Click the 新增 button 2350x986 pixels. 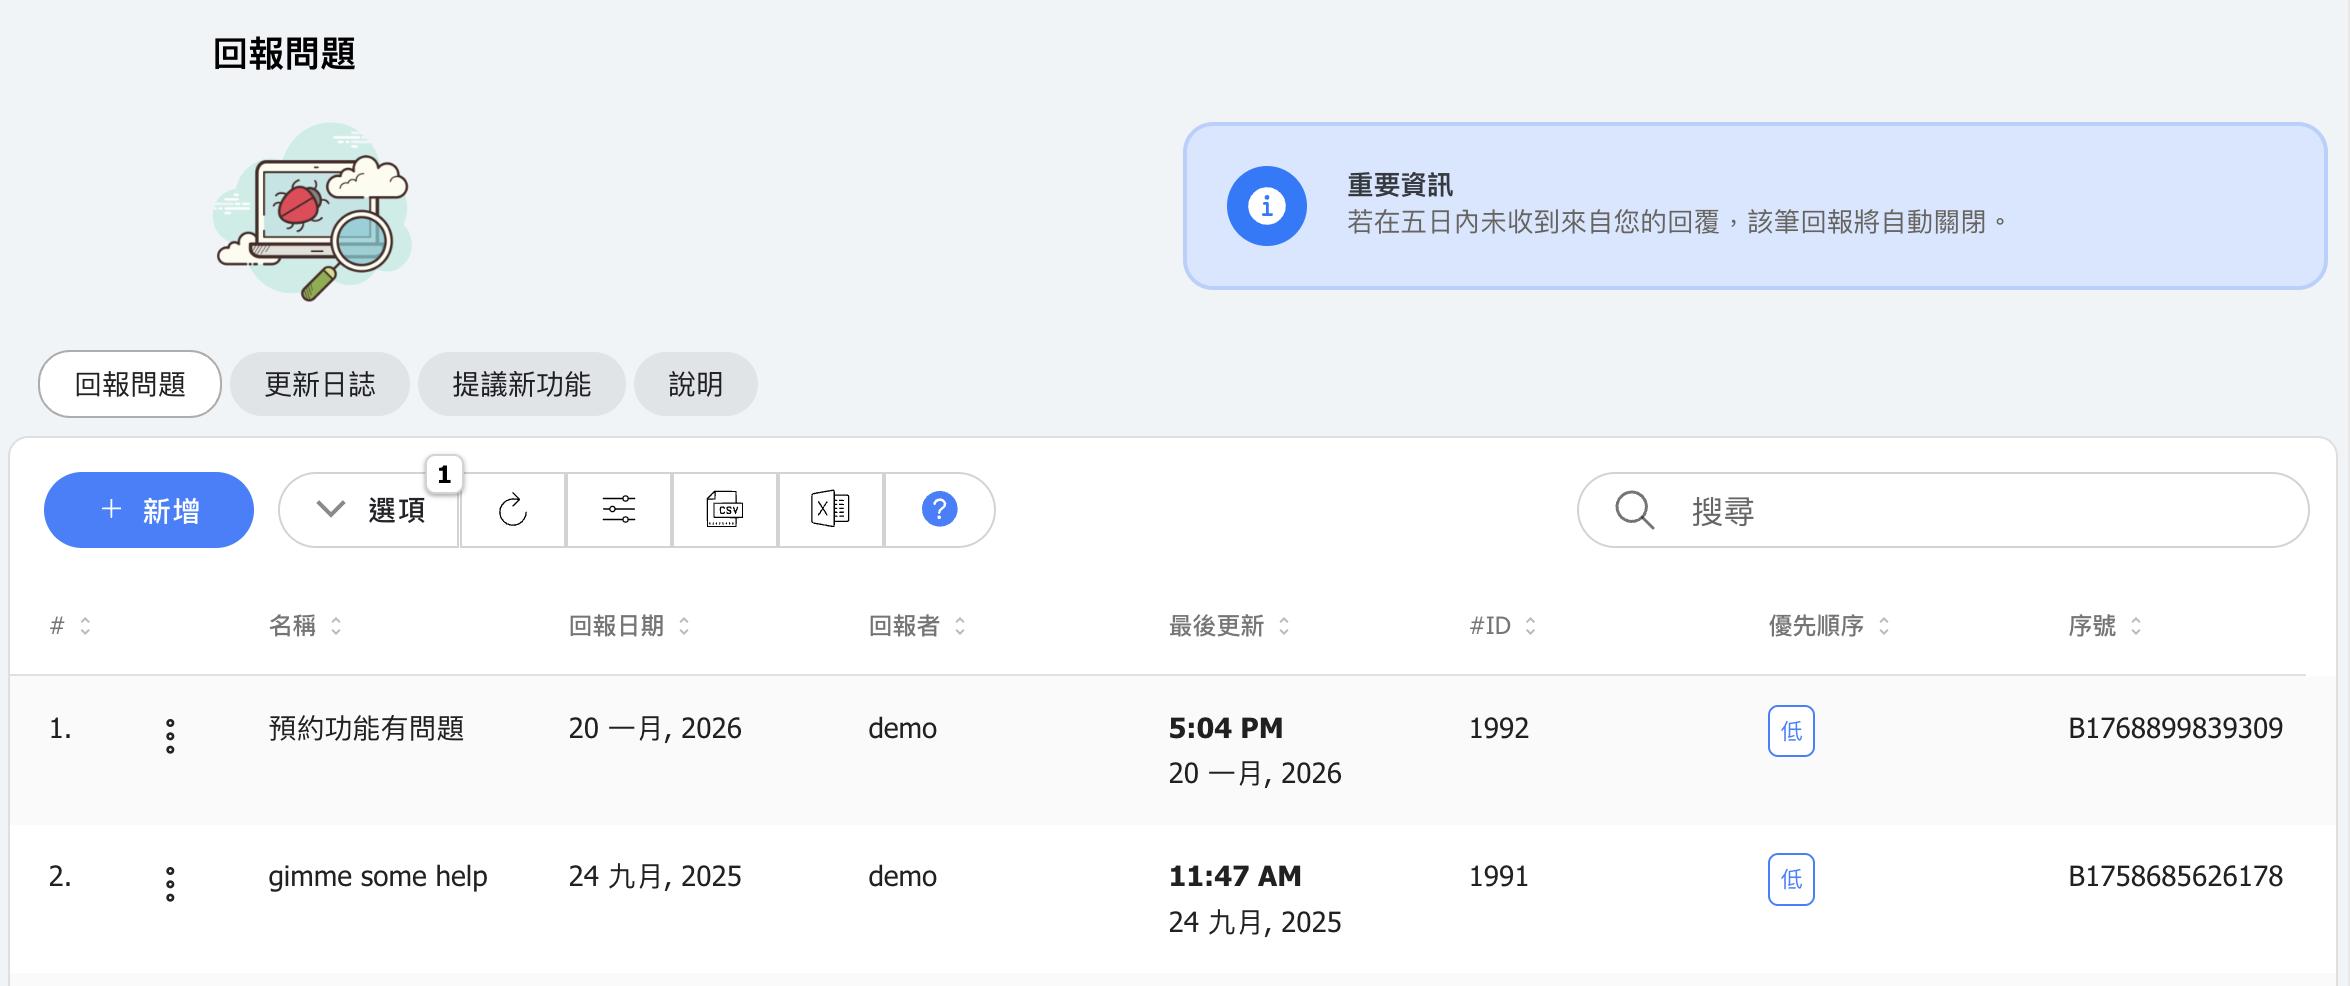[x=149, y=510]
